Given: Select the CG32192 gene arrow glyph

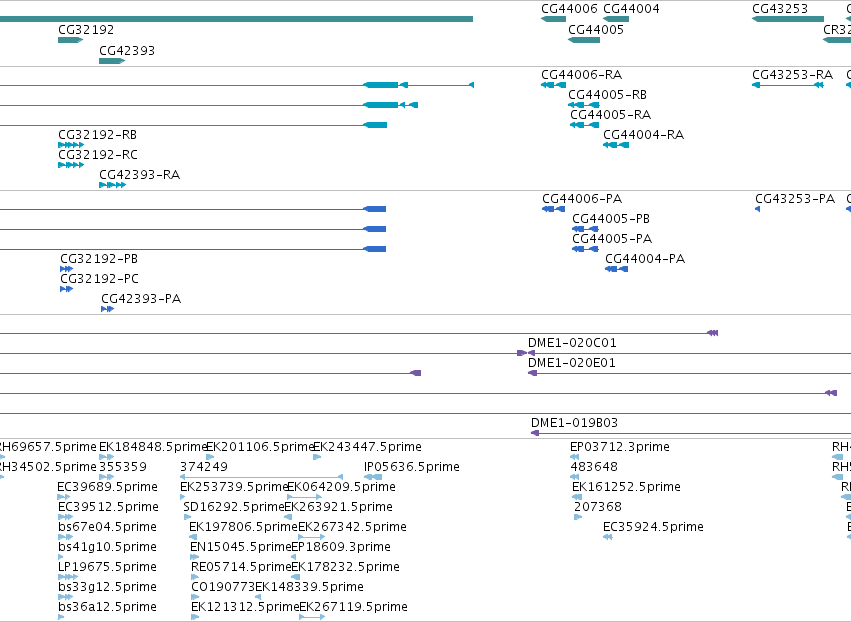Looking at the screenshot, I should click(71, 40).
